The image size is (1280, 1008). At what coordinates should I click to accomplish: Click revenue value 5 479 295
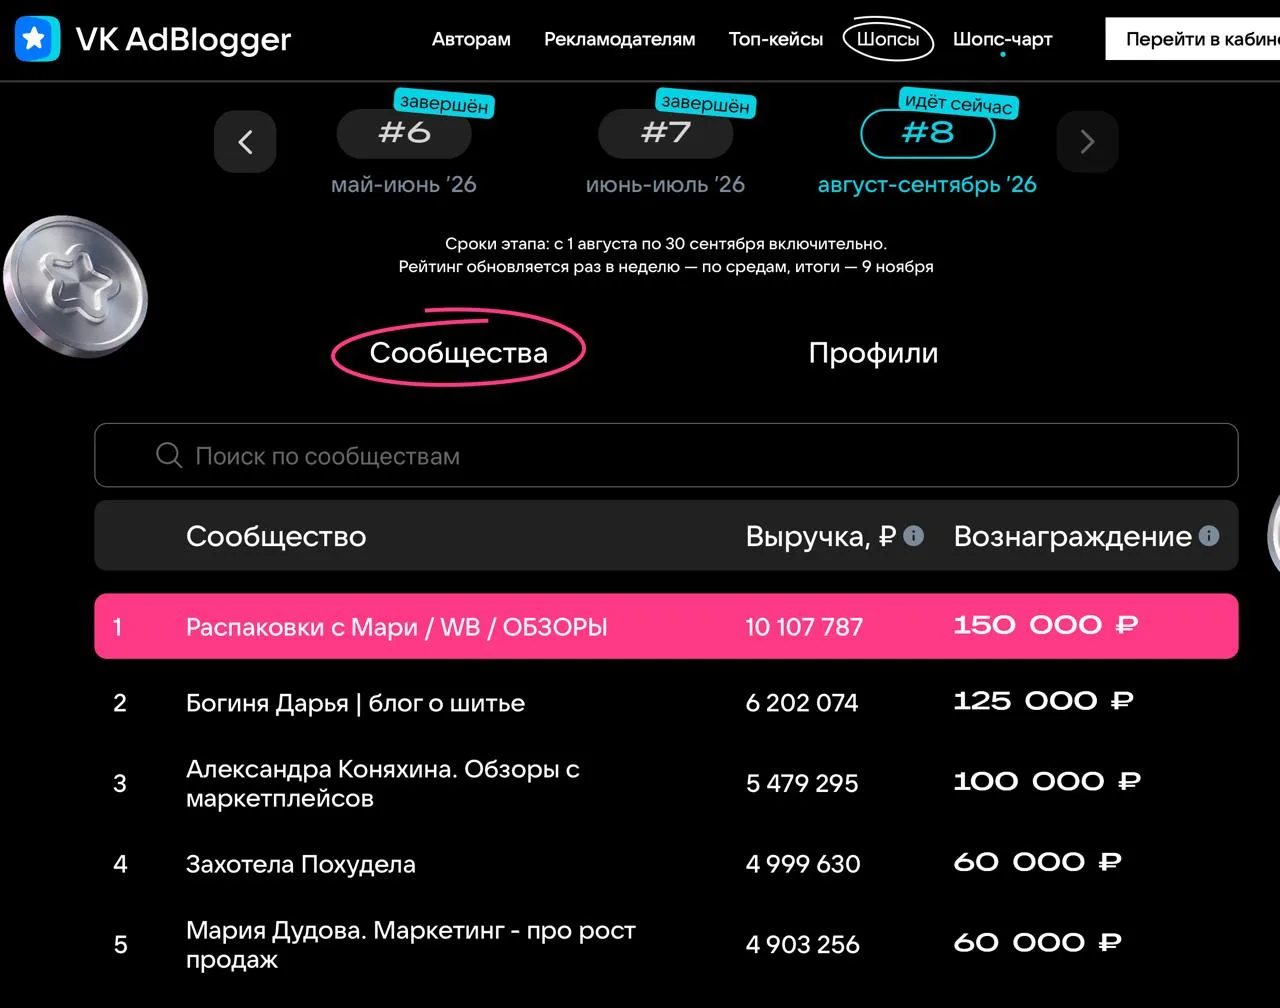point(801,783)
